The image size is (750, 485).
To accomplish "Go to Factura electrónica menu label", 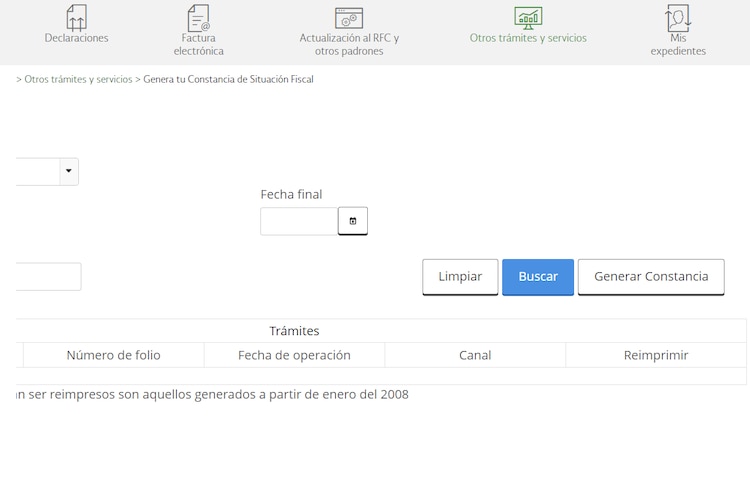I will [199, 44].
